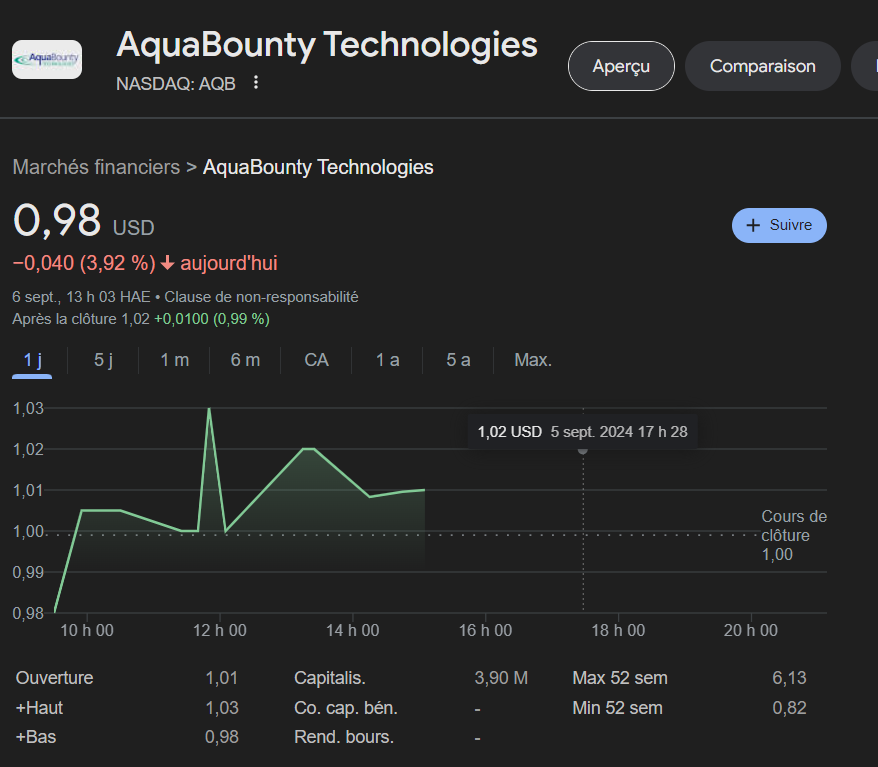This screenshot has width=878, height=767.
Task: Click the current price 0,98 USD
Action: pyautogui.click(x=83, y=221)
